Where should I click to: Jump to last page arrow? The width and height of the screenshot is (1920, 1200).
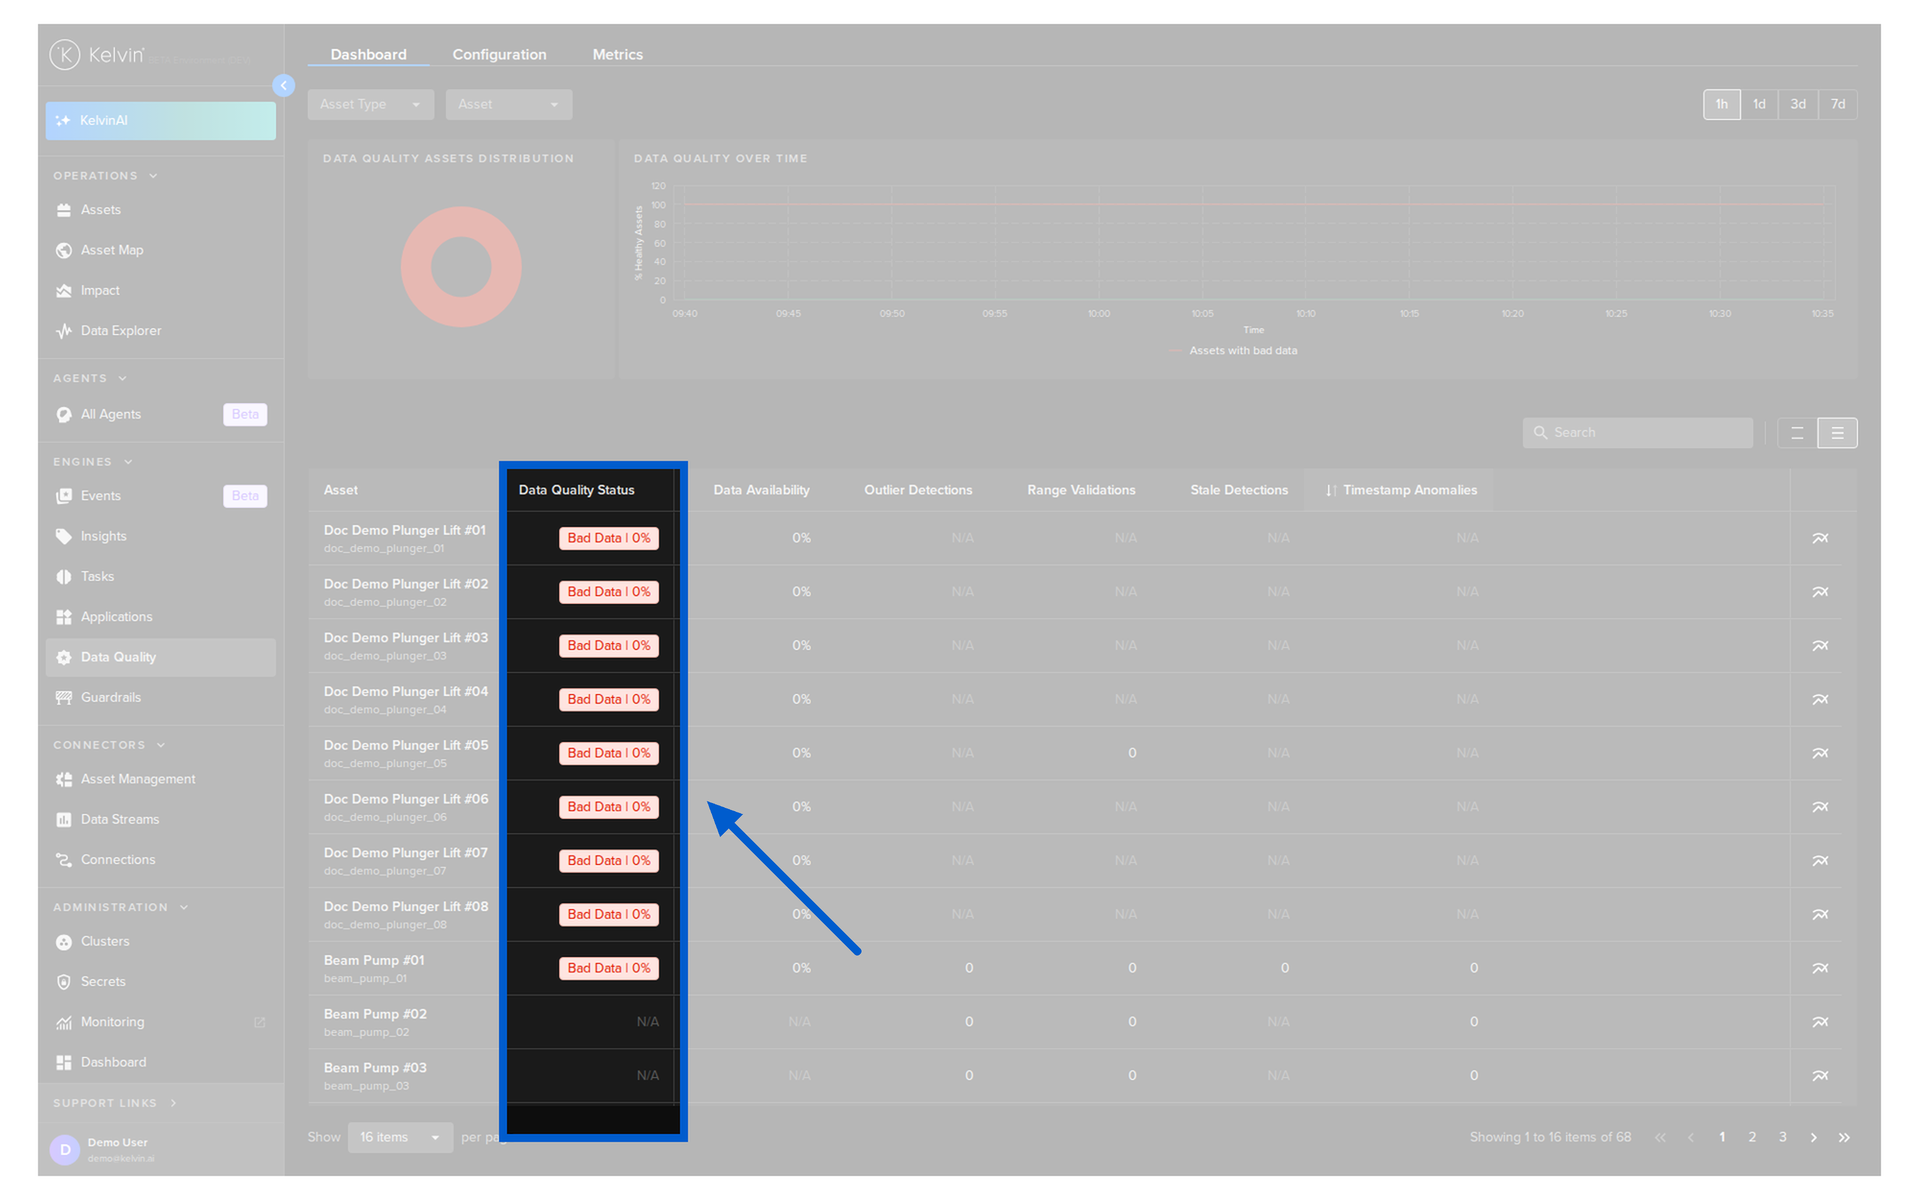[1844, 1138]
